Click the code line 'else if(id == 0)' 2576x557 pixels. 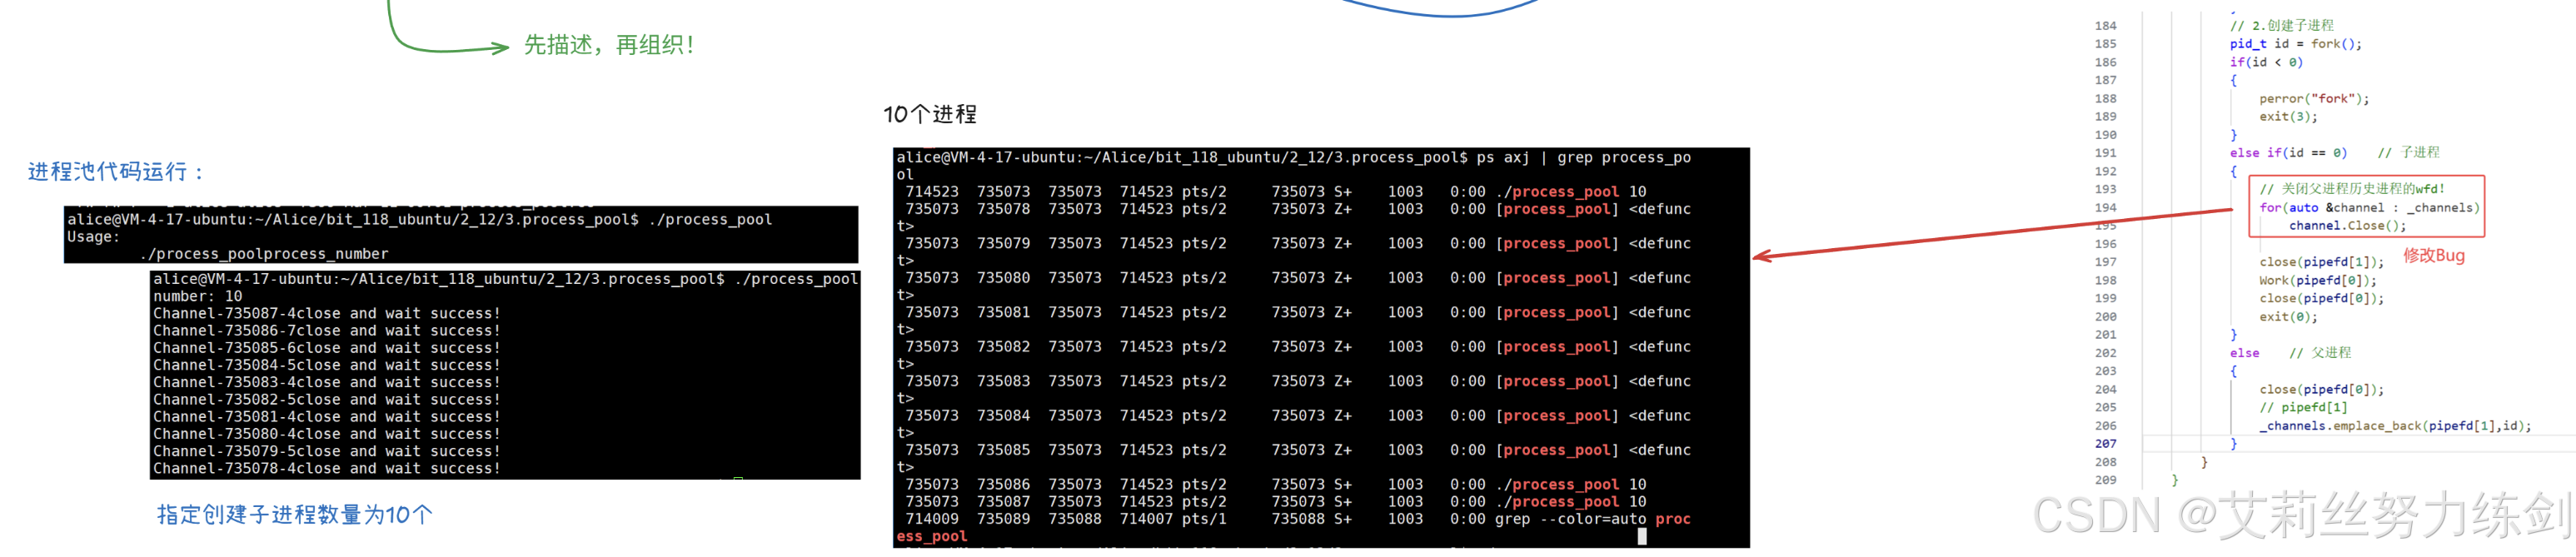coord(2288,153)
